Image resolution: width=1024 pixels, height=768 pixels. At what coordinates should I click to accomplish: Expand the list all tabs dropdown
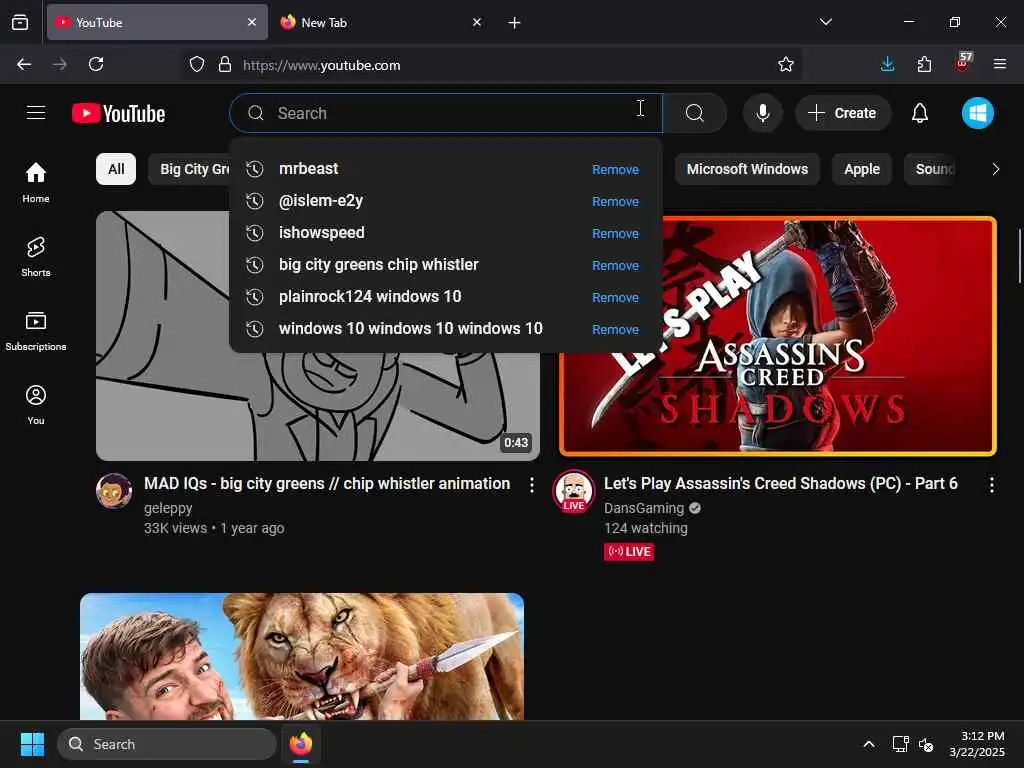[x=825, y=22]
